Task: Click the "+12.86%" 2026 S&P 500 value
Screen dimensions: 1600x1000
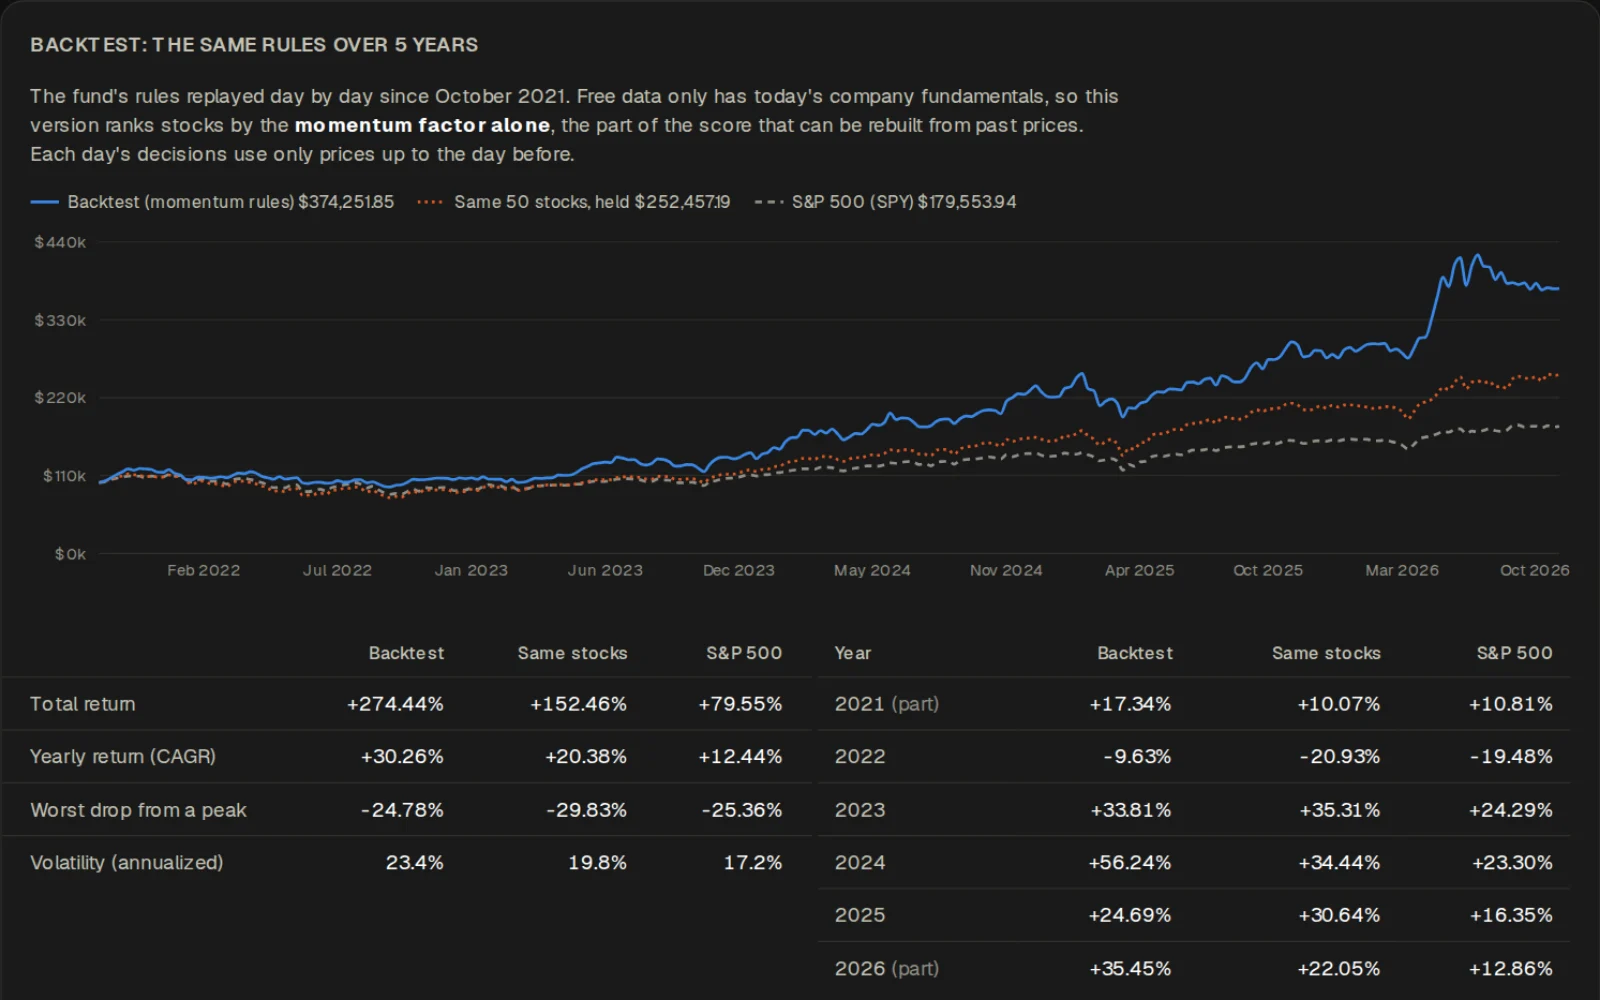Action: point(1511,969)
